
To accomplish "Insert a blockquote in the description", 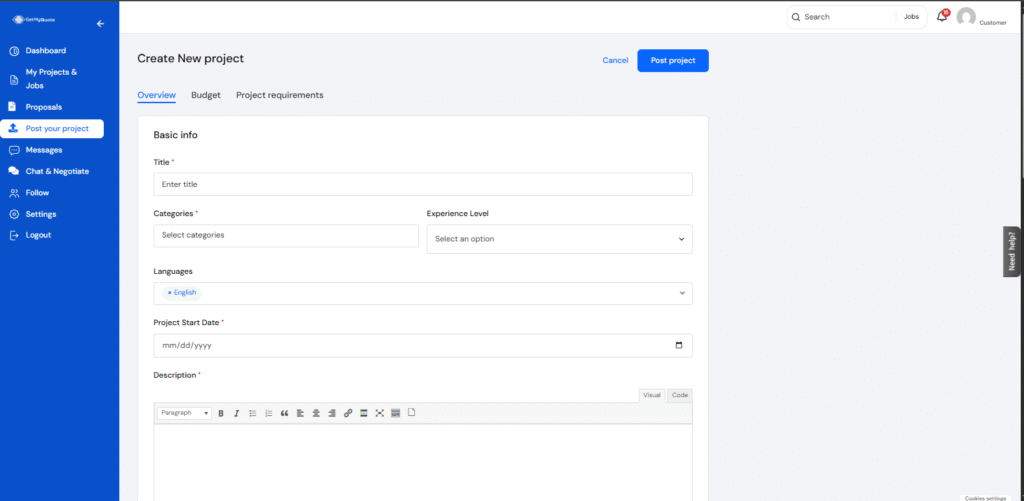I will pos(284,413).
